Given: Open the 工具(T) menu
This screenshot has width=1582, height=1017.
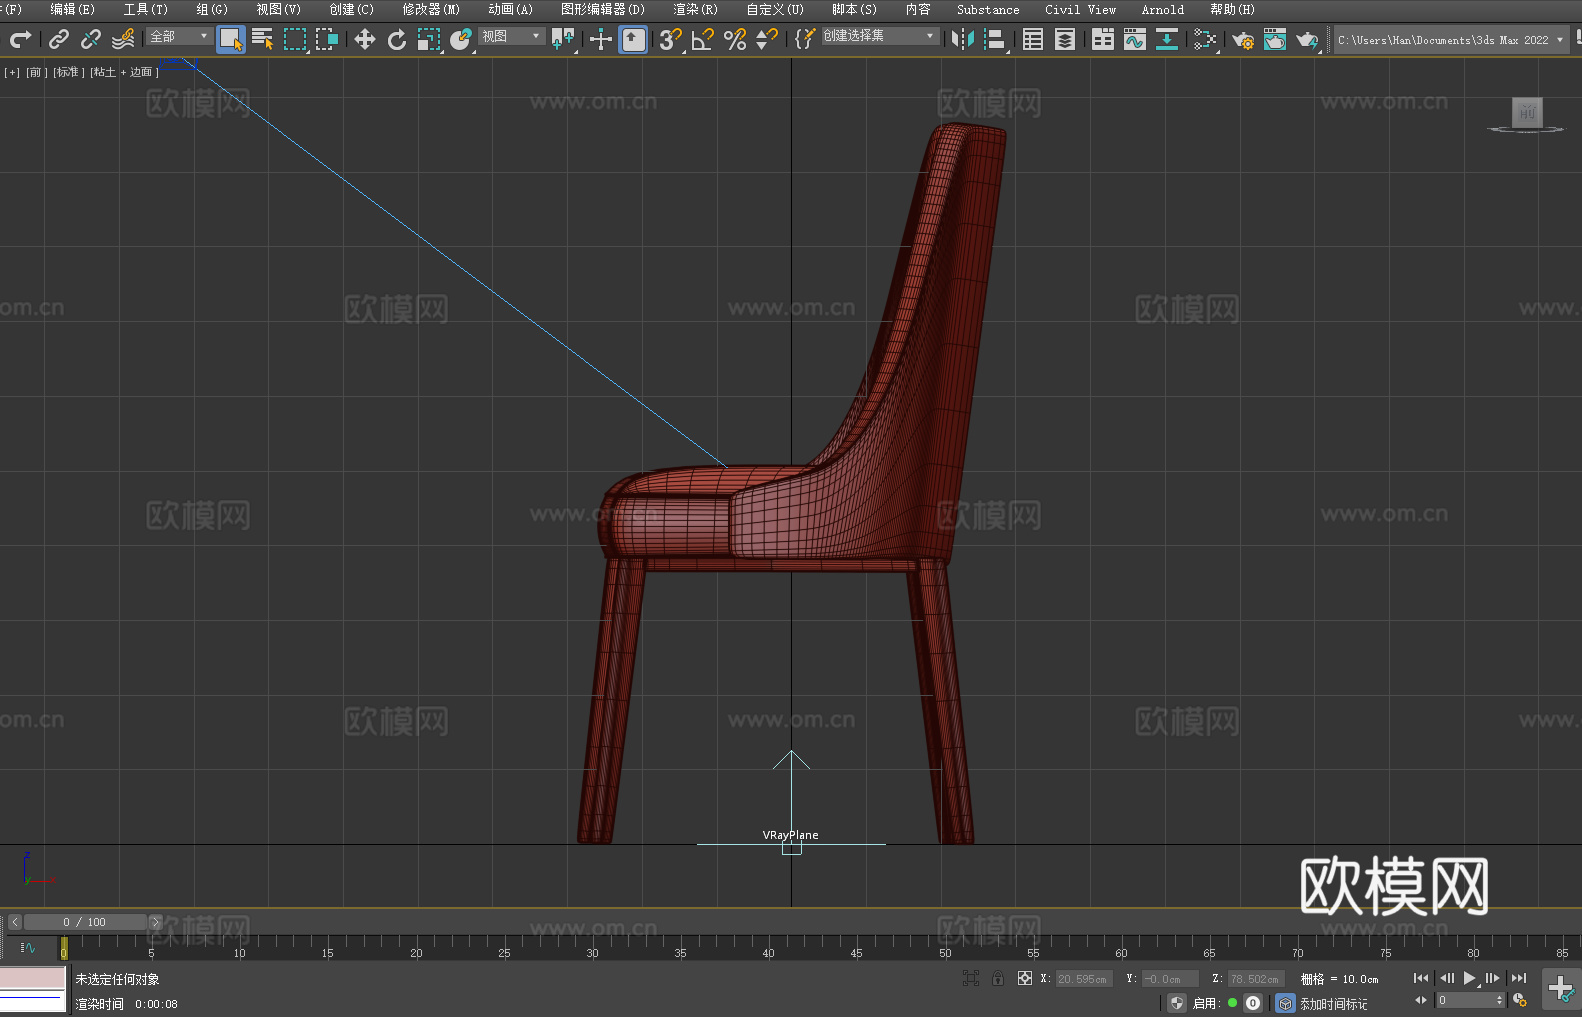Looking at the screenshot, I should tap(145, 9).
